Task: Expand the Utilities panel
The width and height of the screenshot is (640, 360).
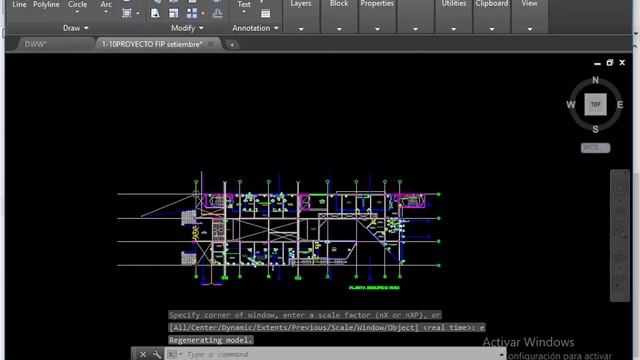Action: tap(453, 29)
